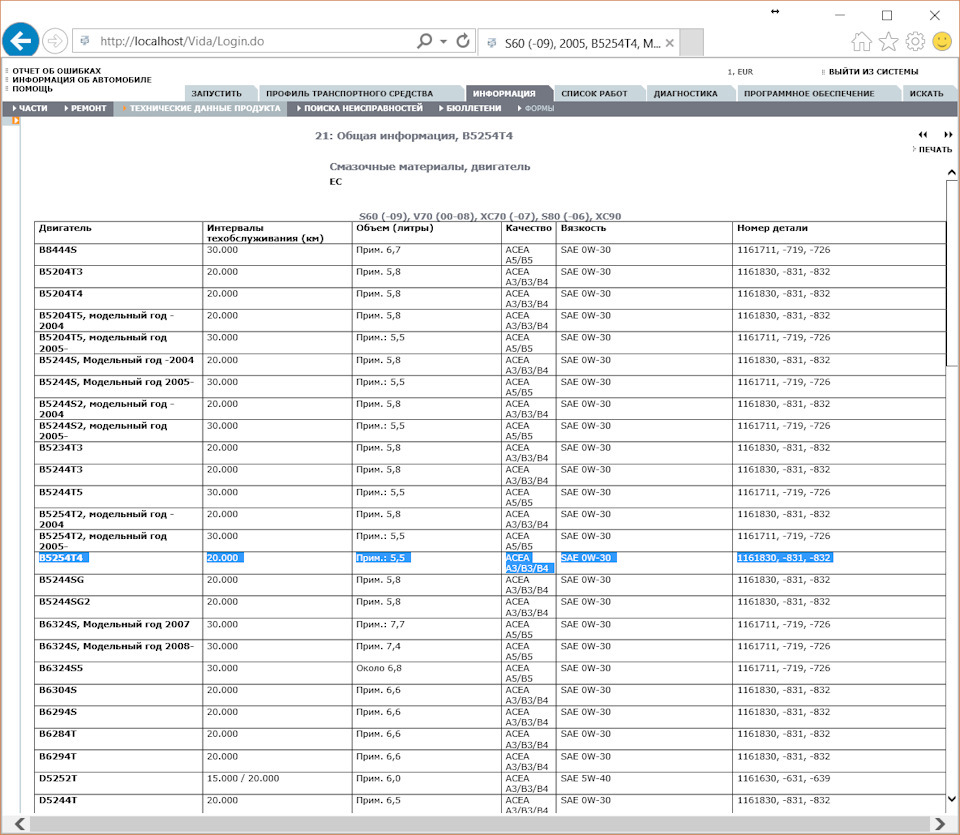Open the Список работ tab
The image size is (960, 835).
[594, 93]
